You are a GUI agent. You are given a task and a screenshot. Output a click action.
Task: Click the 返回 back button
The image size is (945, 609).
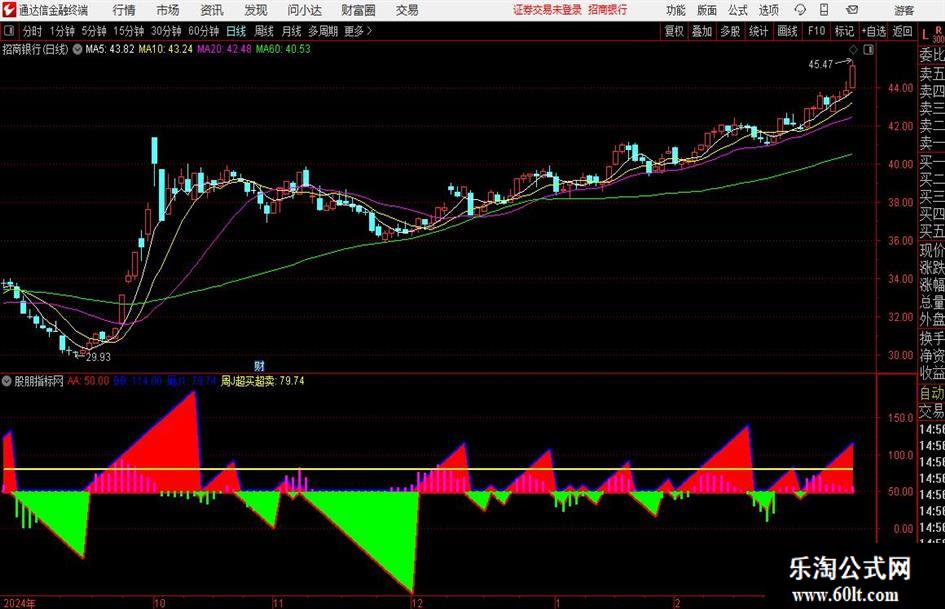(x=902, y=31)
